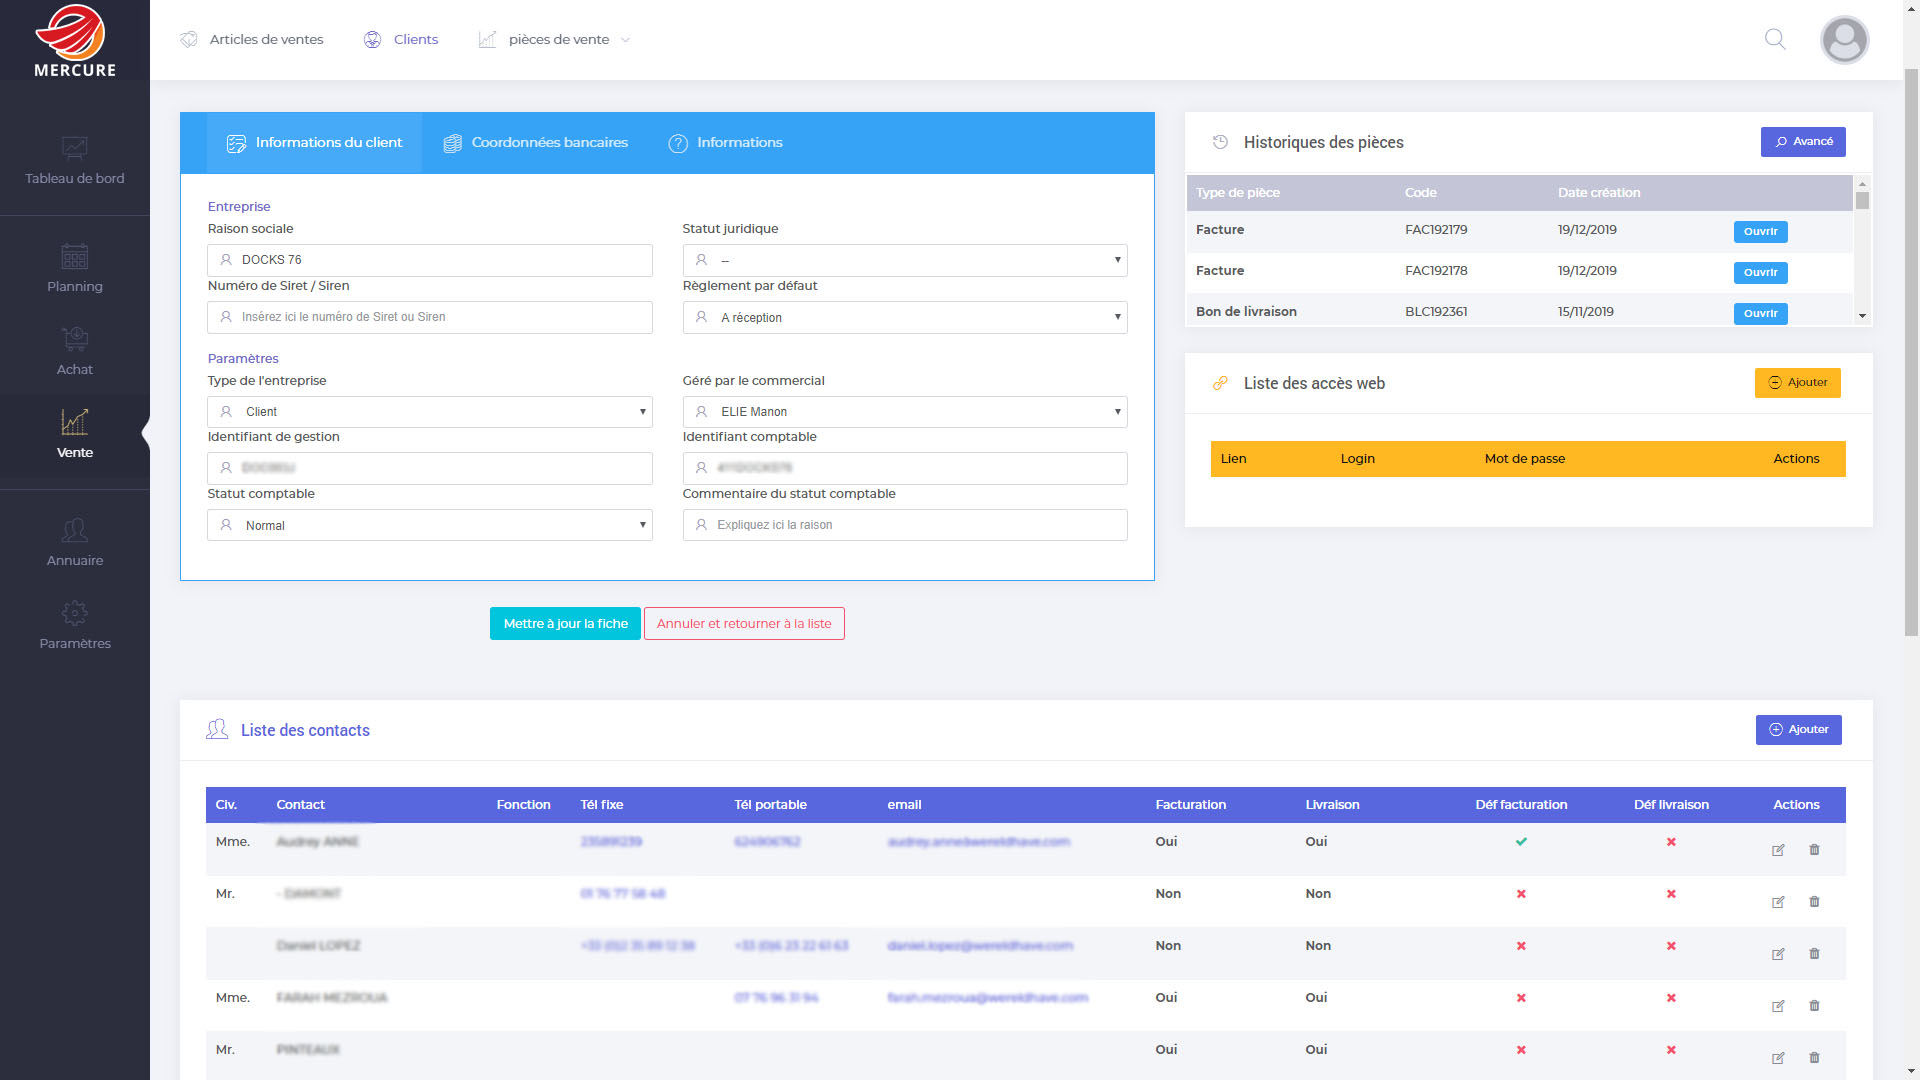The image size is (1920, 1080).
Task: Open invoice FAC192179 with Ouvrir
Action: click(1760, 232)
